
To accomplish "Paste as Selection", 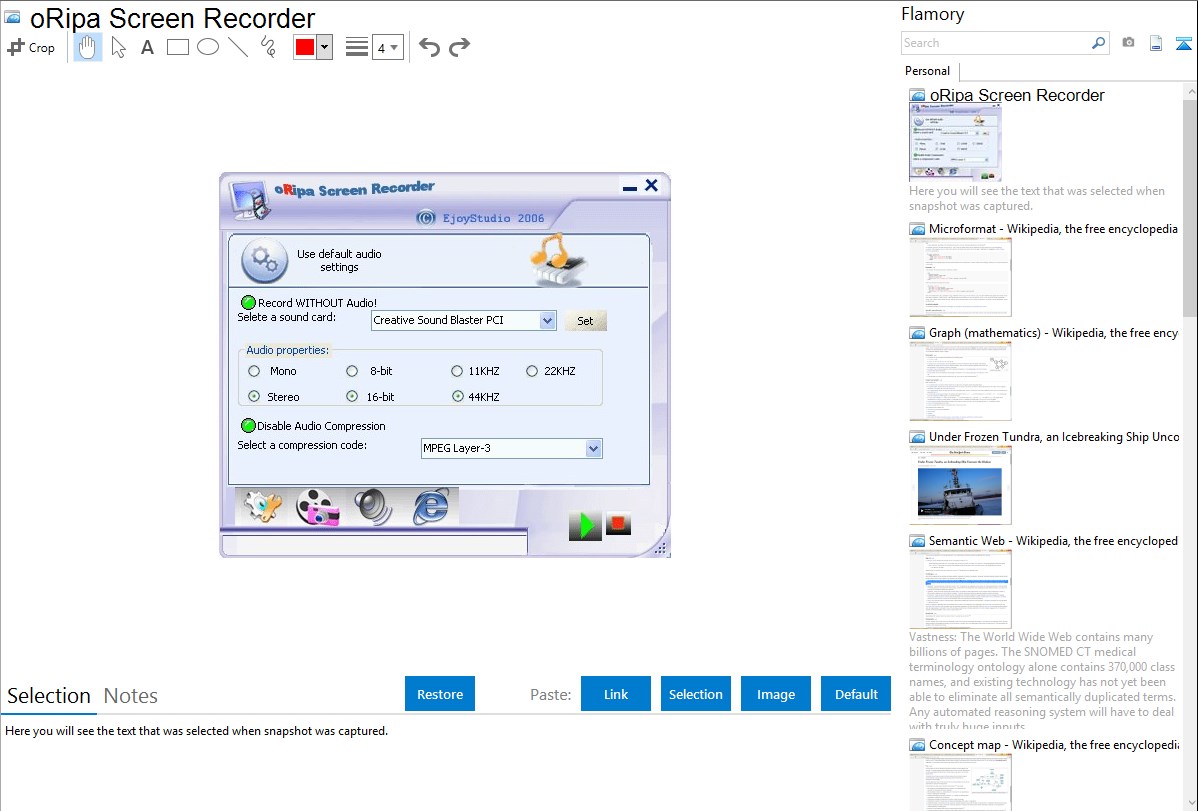I will (695, 694).
